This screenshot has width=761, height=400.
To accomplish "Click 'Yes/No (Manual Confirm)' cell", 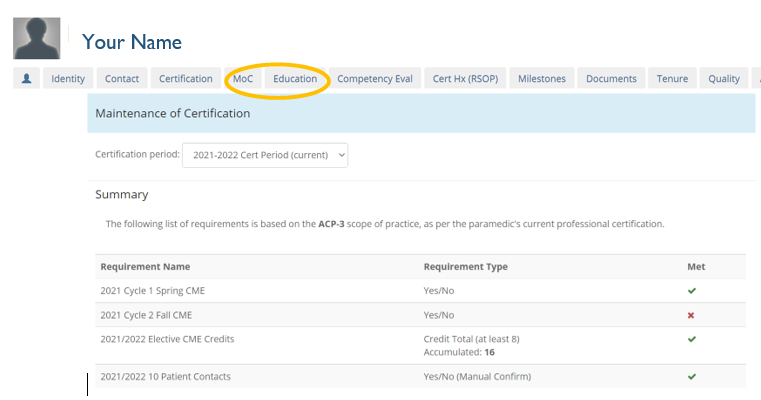I will (x=477, y=377).
